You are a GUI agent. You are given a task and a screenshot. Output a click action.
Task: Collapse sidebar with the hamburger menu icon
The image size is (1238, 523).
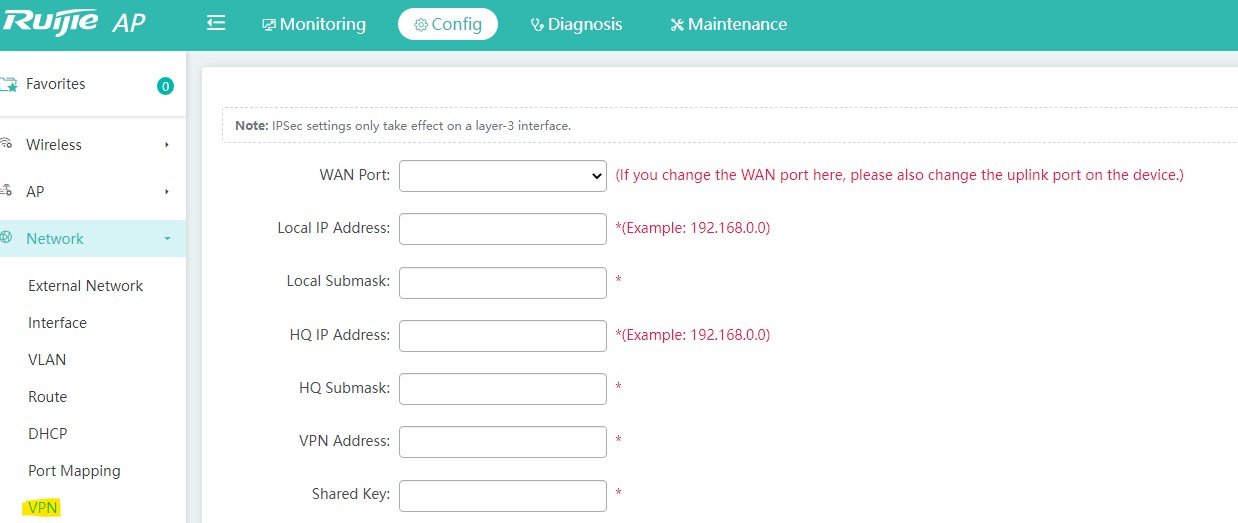tap(216, 23)
